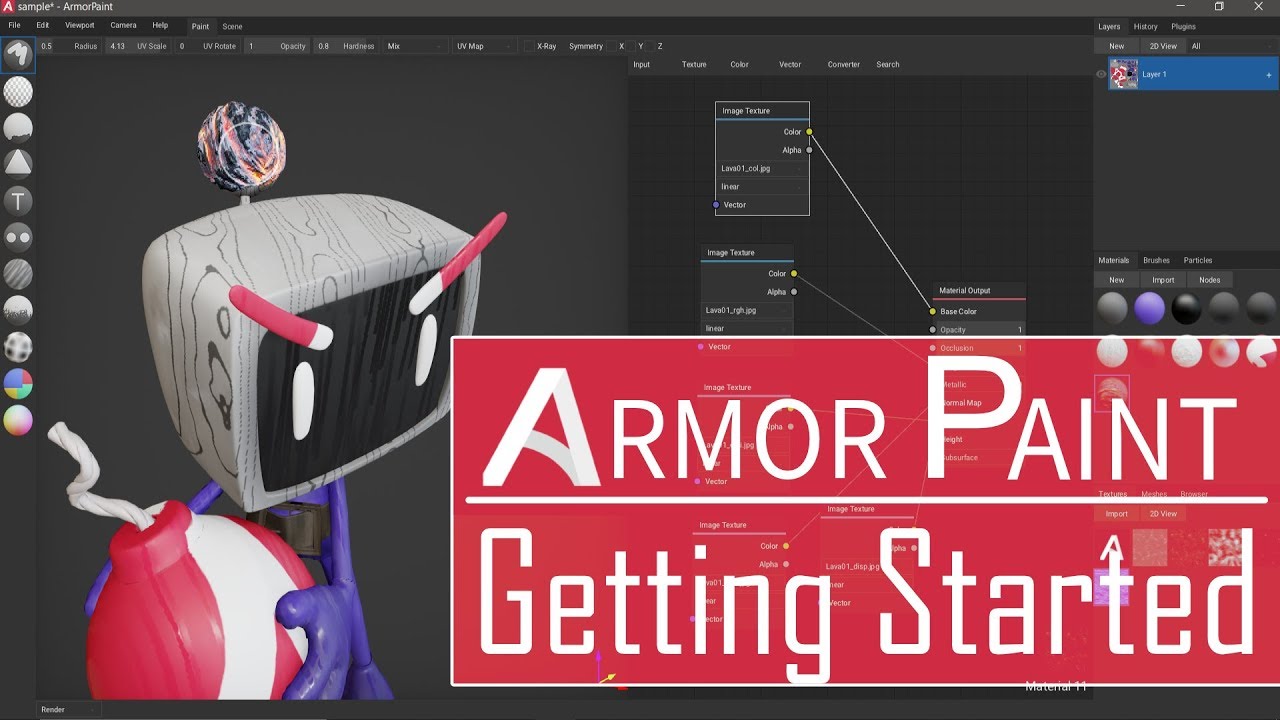Switch to the History tab
This screenshot has height=720, width=1280.
(x=1146, y=27)
